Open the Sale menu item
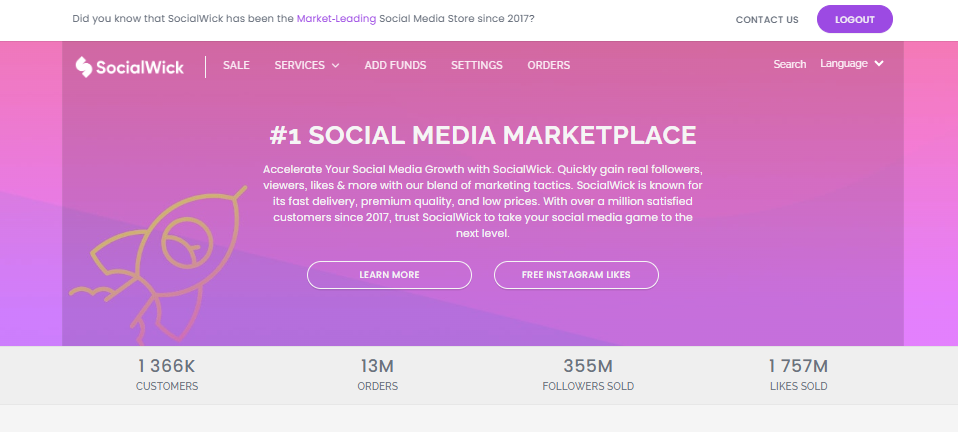 pyautogui.click(x=236, y=65)
